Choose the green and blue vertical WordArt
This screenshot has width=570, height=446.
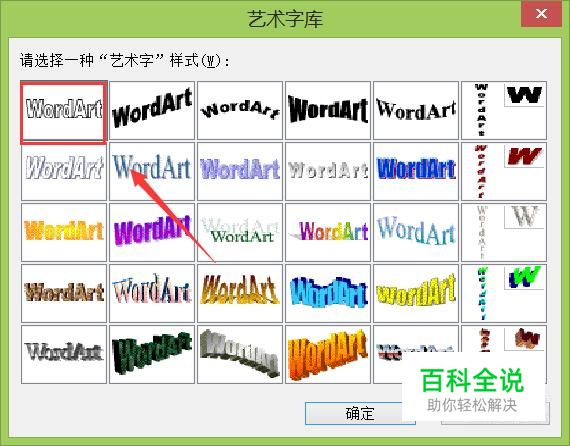point(504,294)
